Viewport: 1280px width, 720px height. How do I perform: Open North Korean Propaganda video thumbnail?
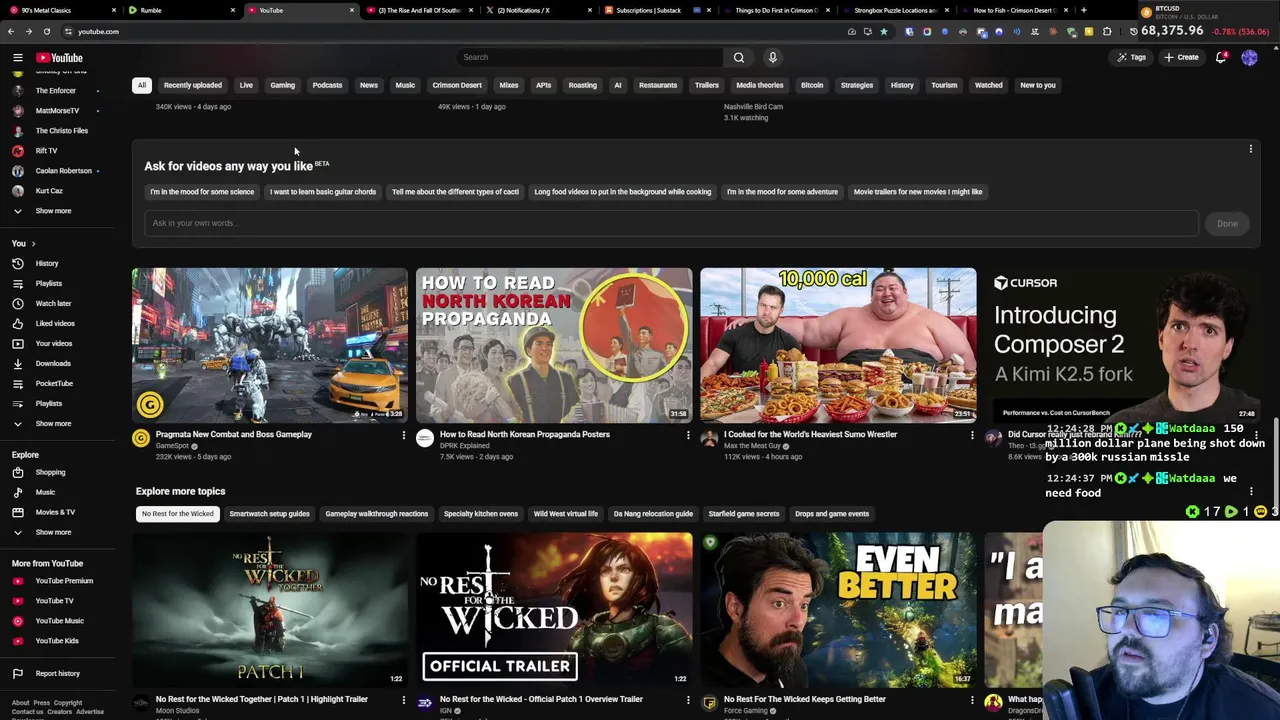tap(554, 345)
